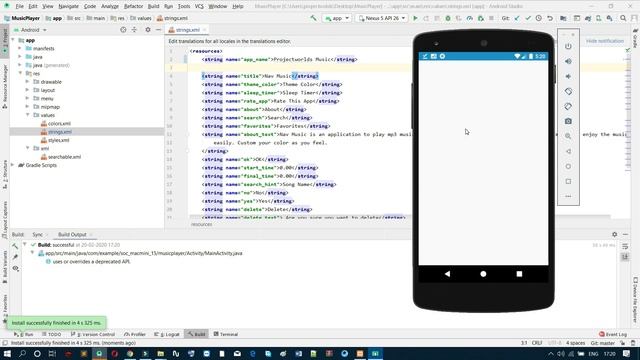The height and width of the screenshot is (360, 640).
Task: Expand Gradle Scripts node
Action: [x=13, y=165]
